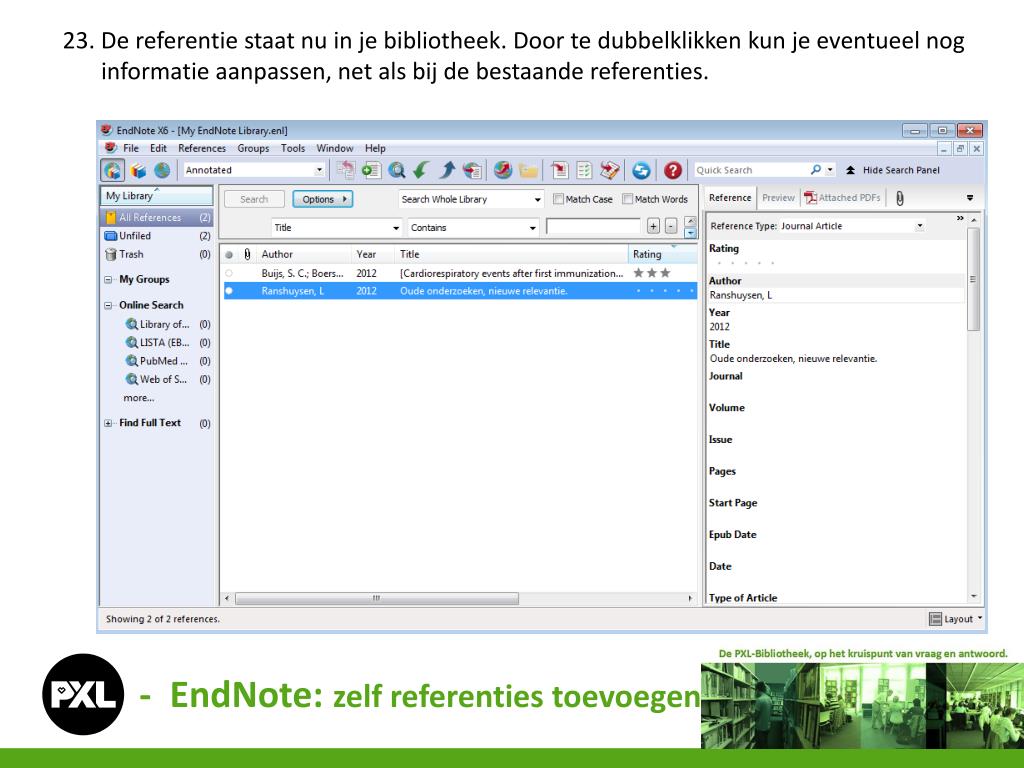Click Hide Search Panel
This screenshot has height=768, width=1024.
(x=893, y=170)
